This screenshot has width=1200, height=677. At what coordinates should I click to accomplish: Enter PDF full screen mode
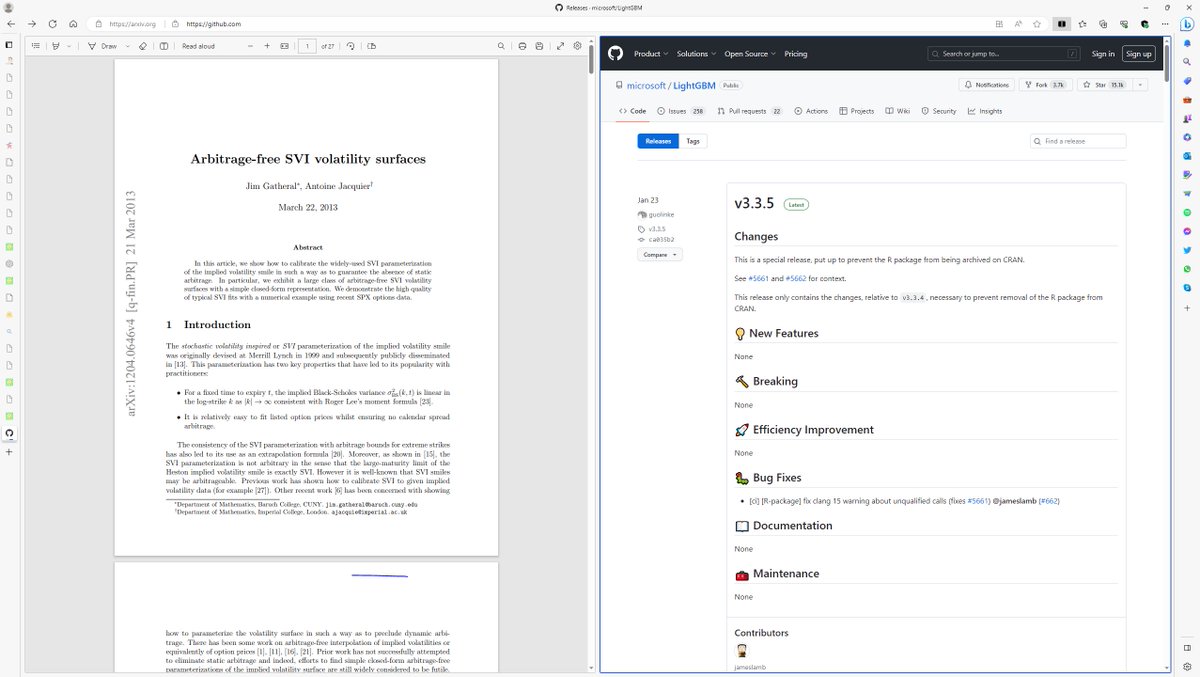[x=560, y=46]
